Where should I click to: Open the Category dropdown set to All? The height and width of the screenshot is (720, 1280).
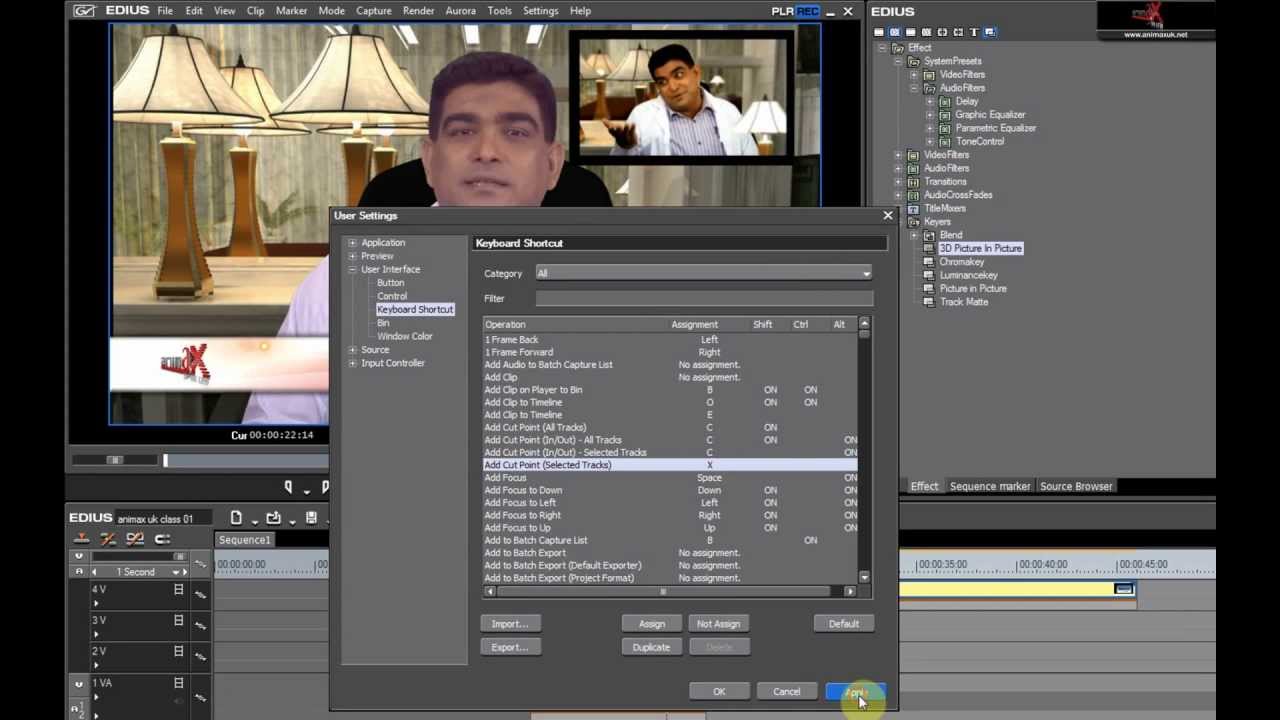704,273
